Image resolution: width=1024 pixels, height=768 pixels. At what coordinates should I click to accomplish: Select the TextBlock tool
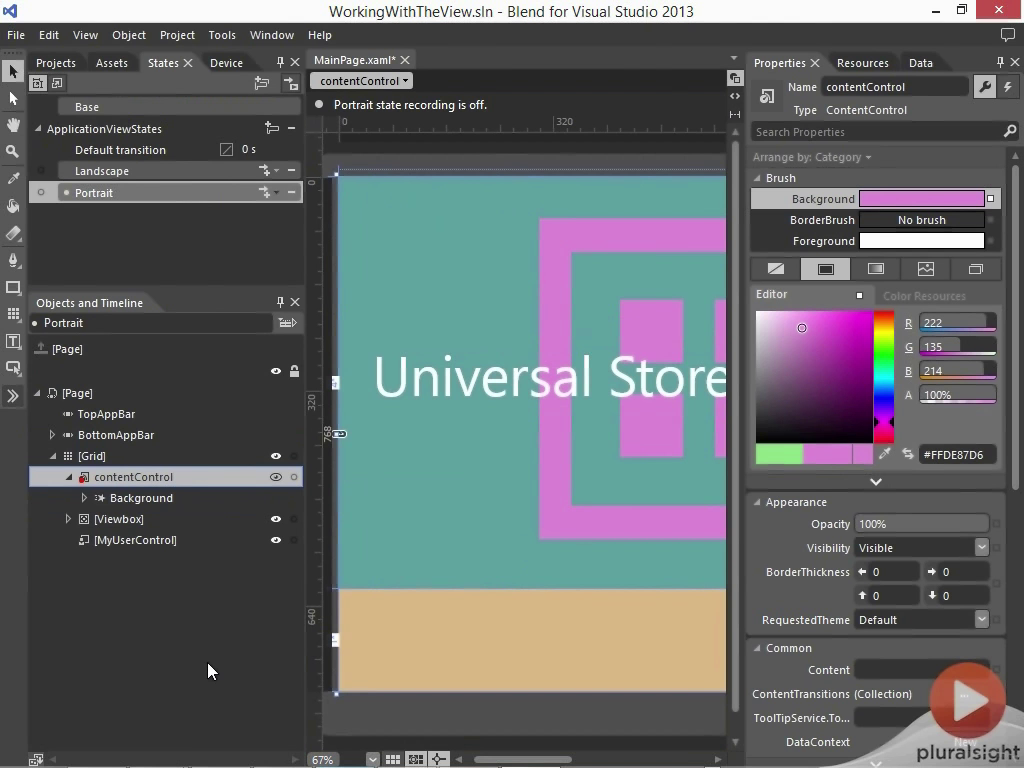click(x=13, y=342)
